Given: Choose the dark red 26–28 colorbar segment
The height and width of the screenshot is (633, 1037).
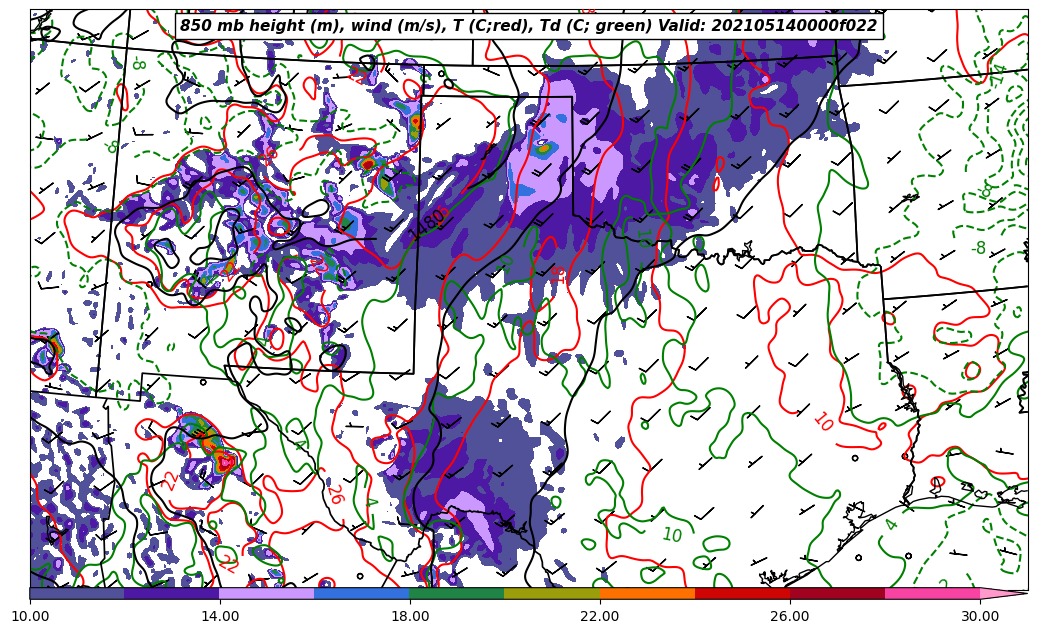Looking at the screenshot, I should pyautogui.click(x=837, y=593).
